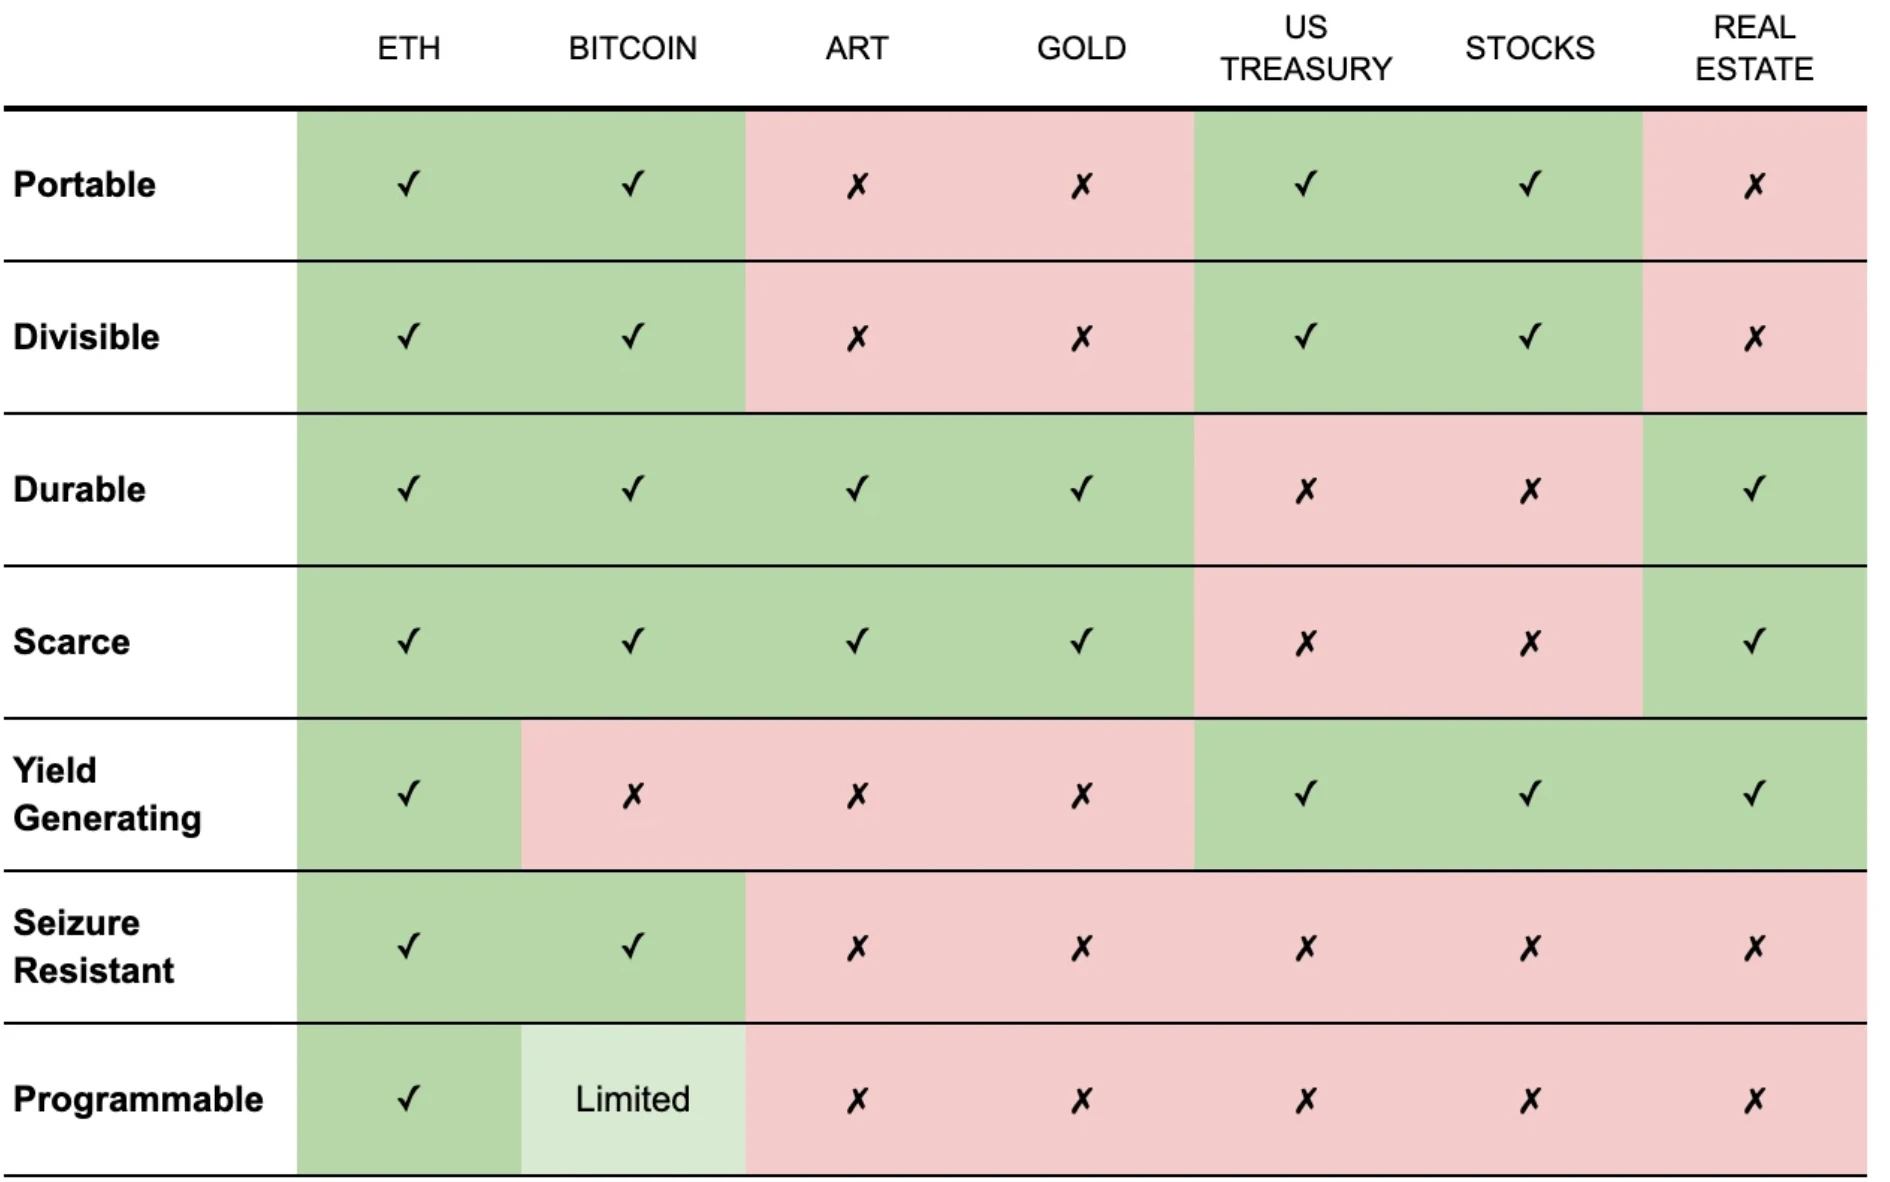
Task: Click the Programmable row label
Action: [x=138, y=1099]
